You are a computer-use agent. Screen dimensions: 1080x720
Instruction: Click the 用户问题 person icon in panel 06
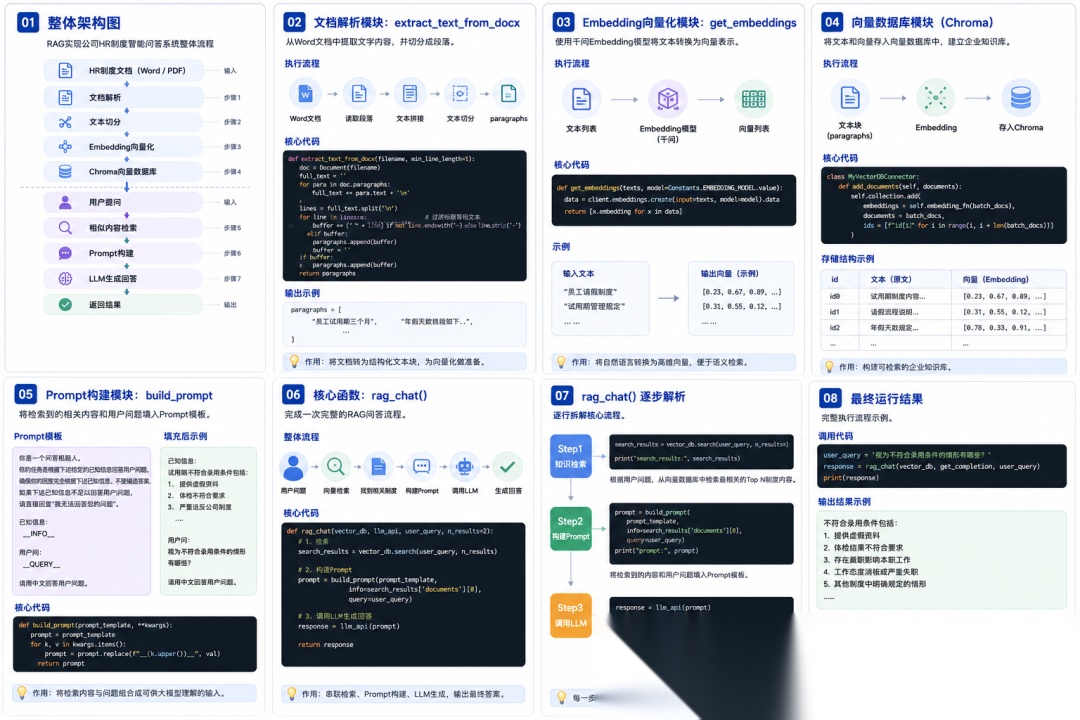[293, 467]
